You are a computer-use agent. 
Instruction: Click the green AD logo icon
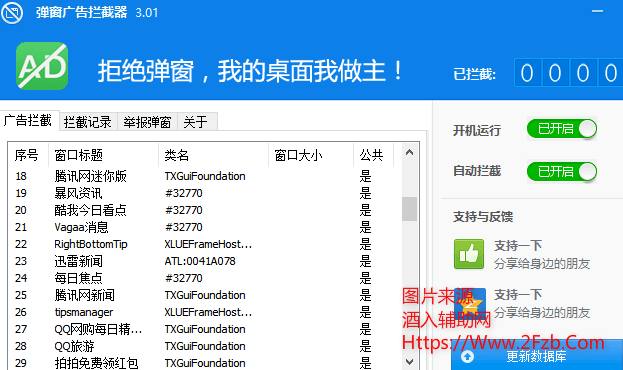point(42,66)
